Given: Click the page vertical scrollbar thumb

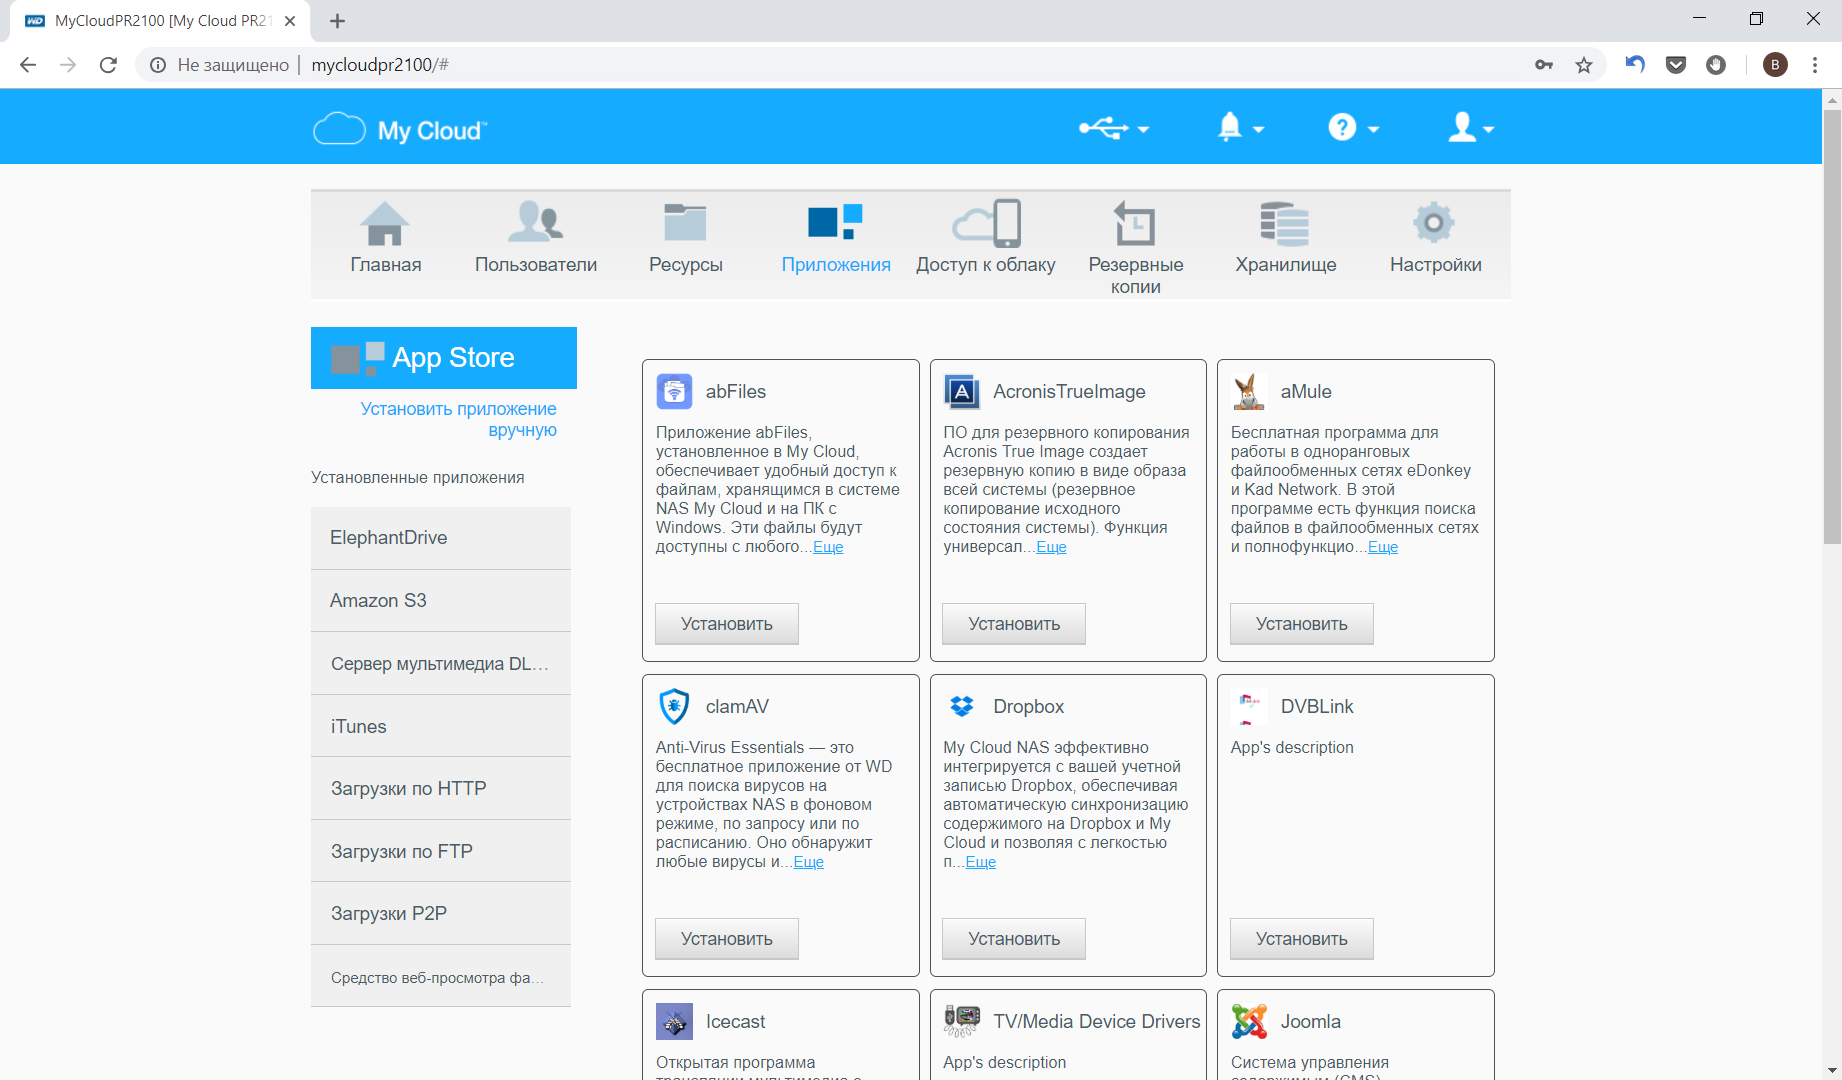Looking at the screenshot, I should [x=1832, y=327].
